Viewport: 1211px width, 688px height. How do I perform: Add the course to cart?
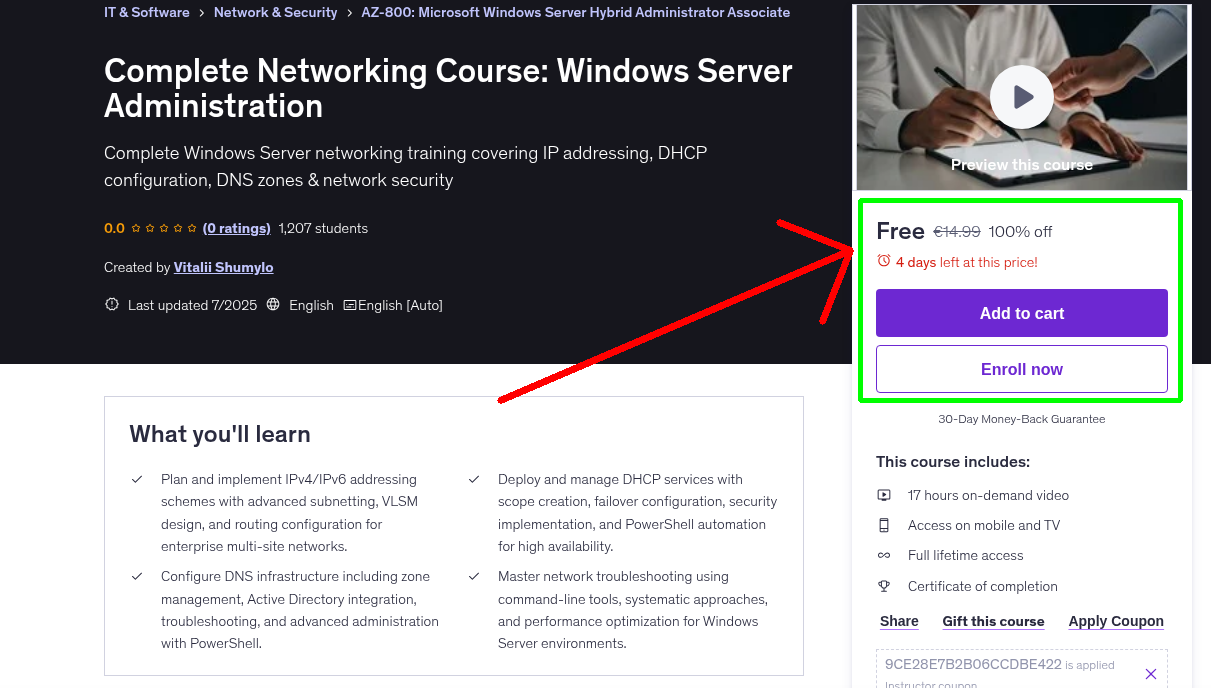pos(1021,313)
